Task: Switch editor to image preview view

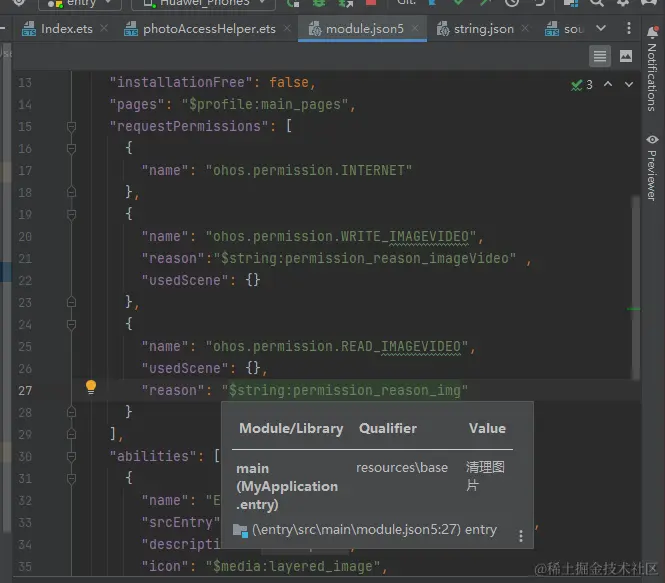Action: 626,56
